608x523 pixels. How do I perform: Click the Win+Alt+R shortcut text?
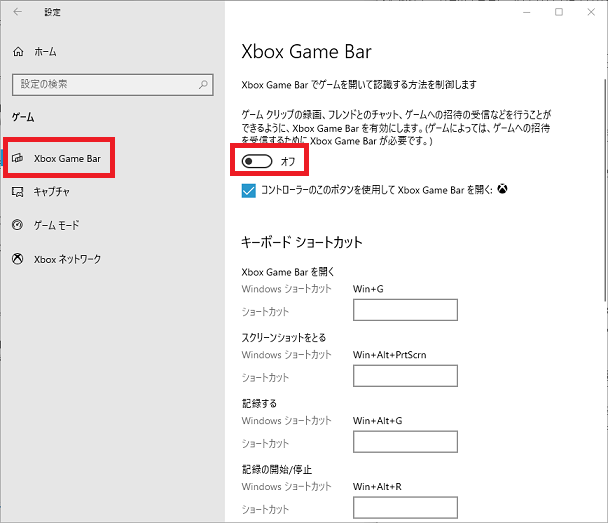377,487
